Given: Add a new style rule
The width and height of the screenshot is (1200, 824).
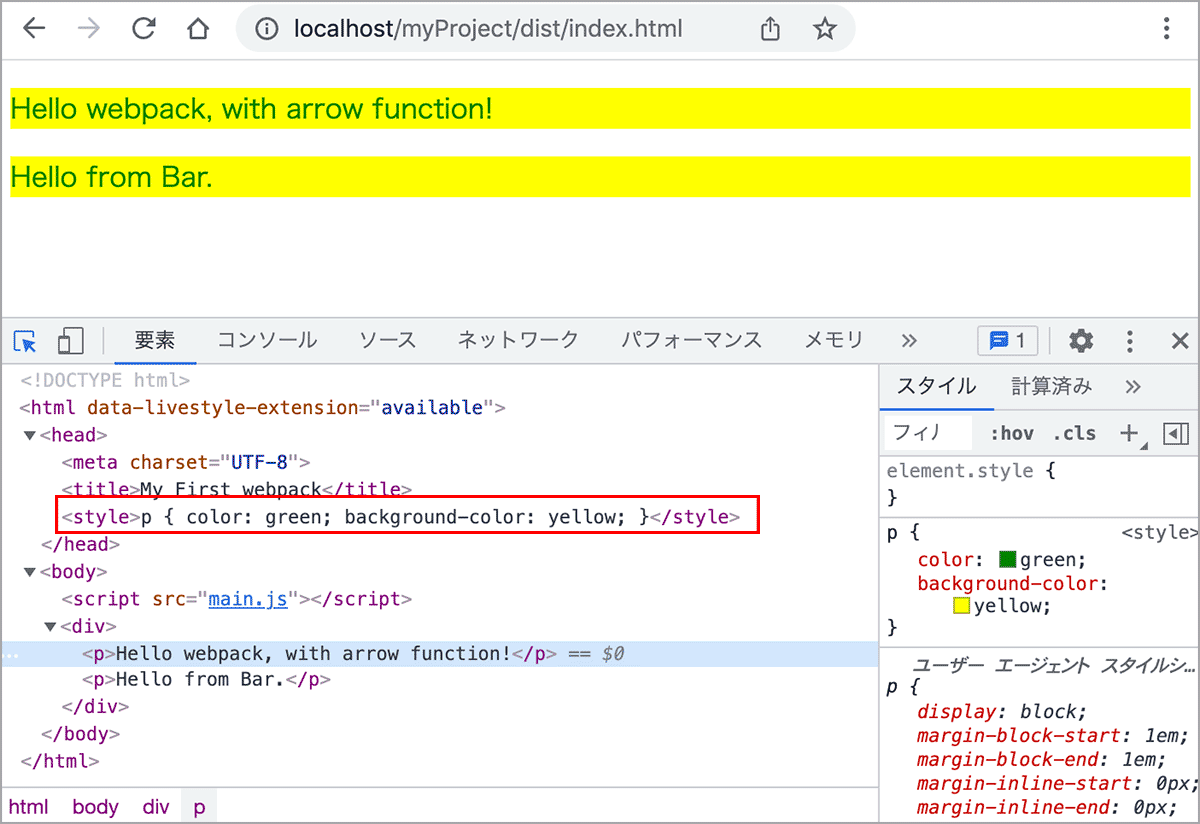Looking at the screenshot, I should (1129, 433).
